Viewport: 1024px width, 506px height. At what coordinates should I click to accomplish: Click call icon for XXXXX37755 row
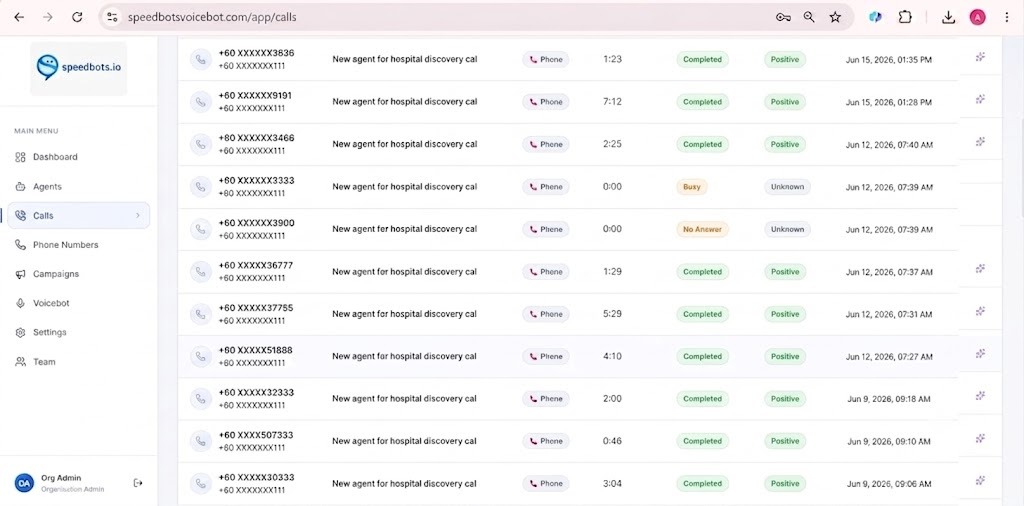pyautogui.click(x=200, y=314)
